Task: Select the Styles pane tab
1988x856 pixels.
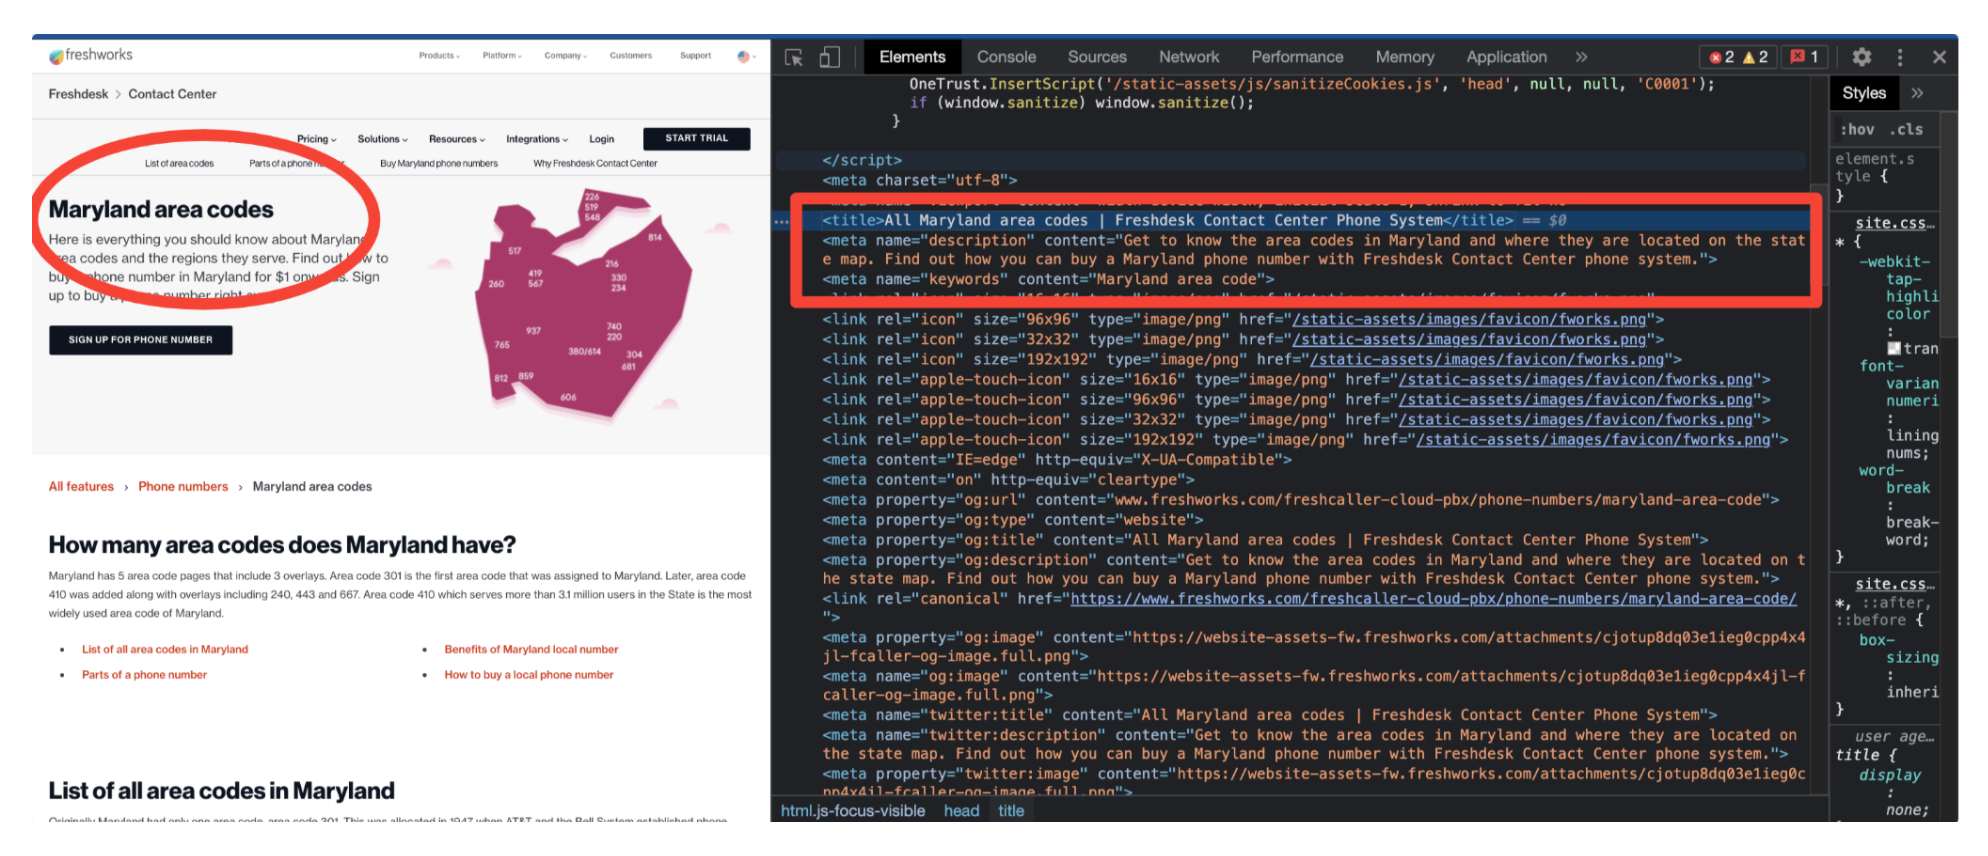Action: pos(1864,93)
